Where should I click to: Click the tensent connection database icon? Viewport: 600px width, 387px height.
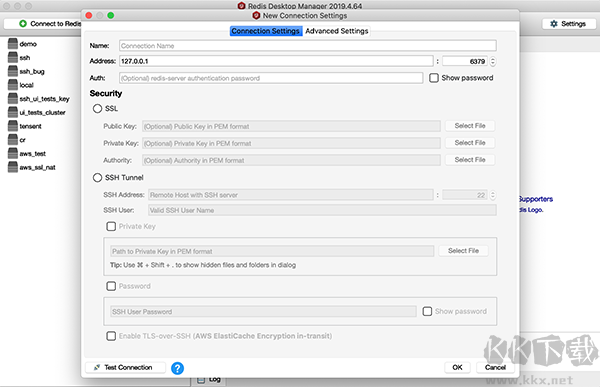pos(13,126)
